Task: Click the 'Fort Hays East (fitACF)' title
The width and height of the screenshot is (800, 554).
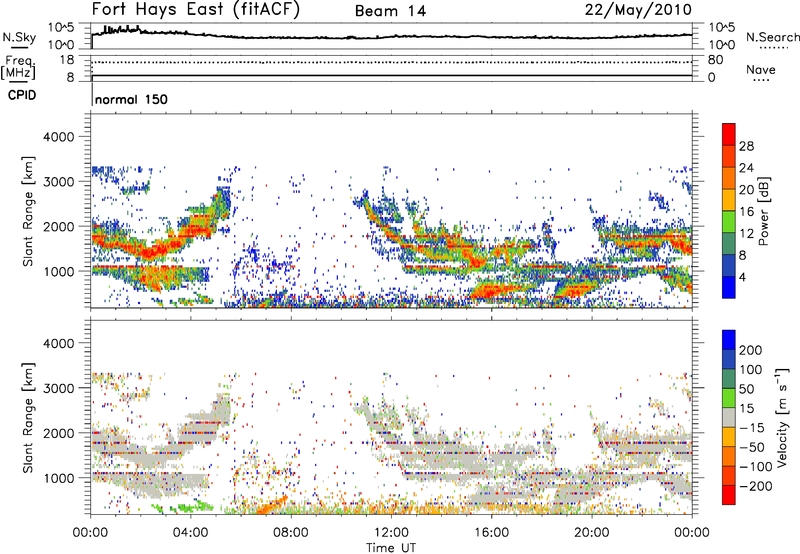Action: click(196, 10)
